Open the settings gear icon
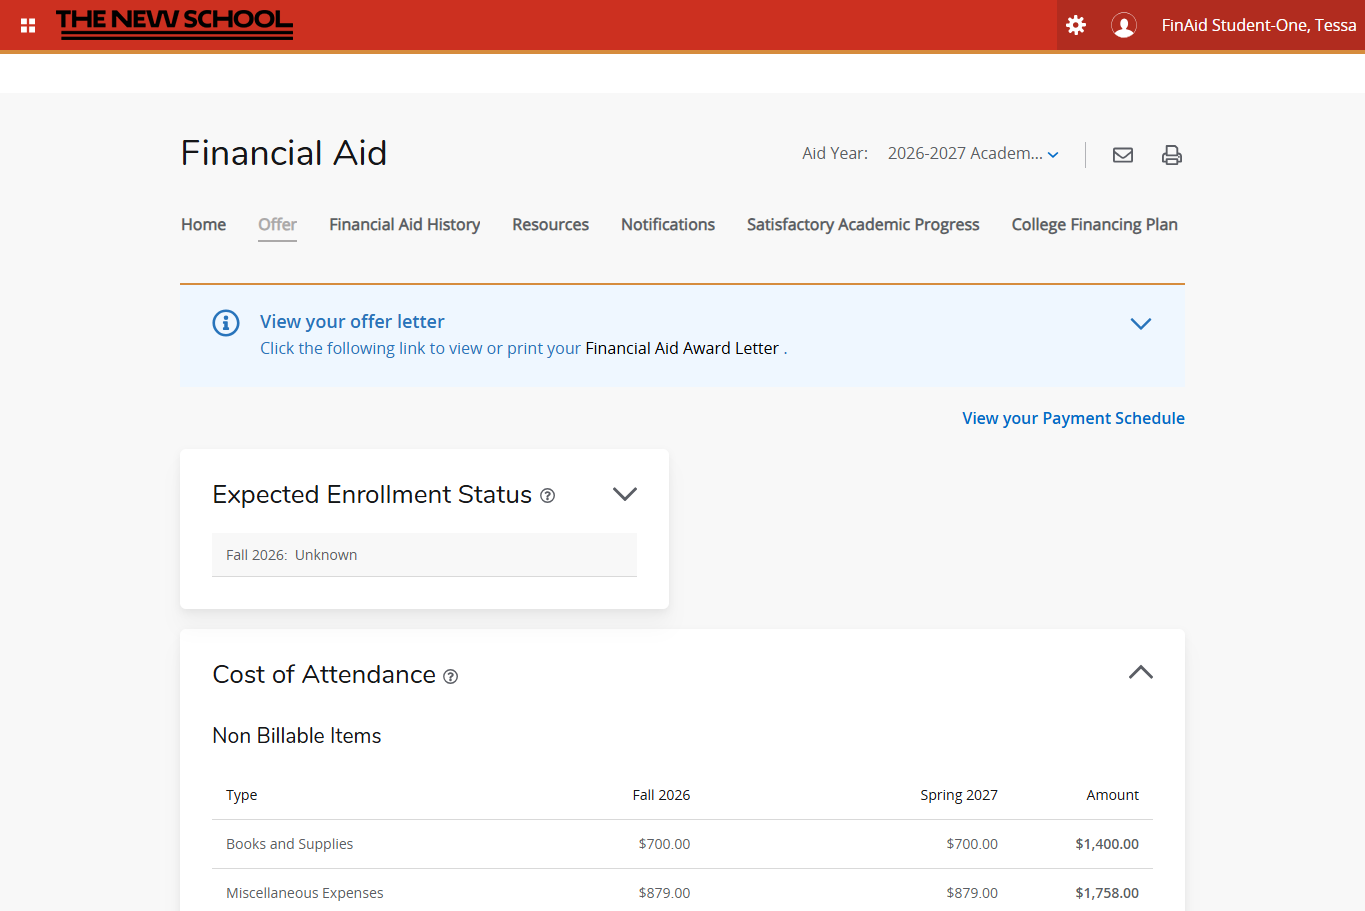This screenshot has width=1365, height=911. [1076, 25]
